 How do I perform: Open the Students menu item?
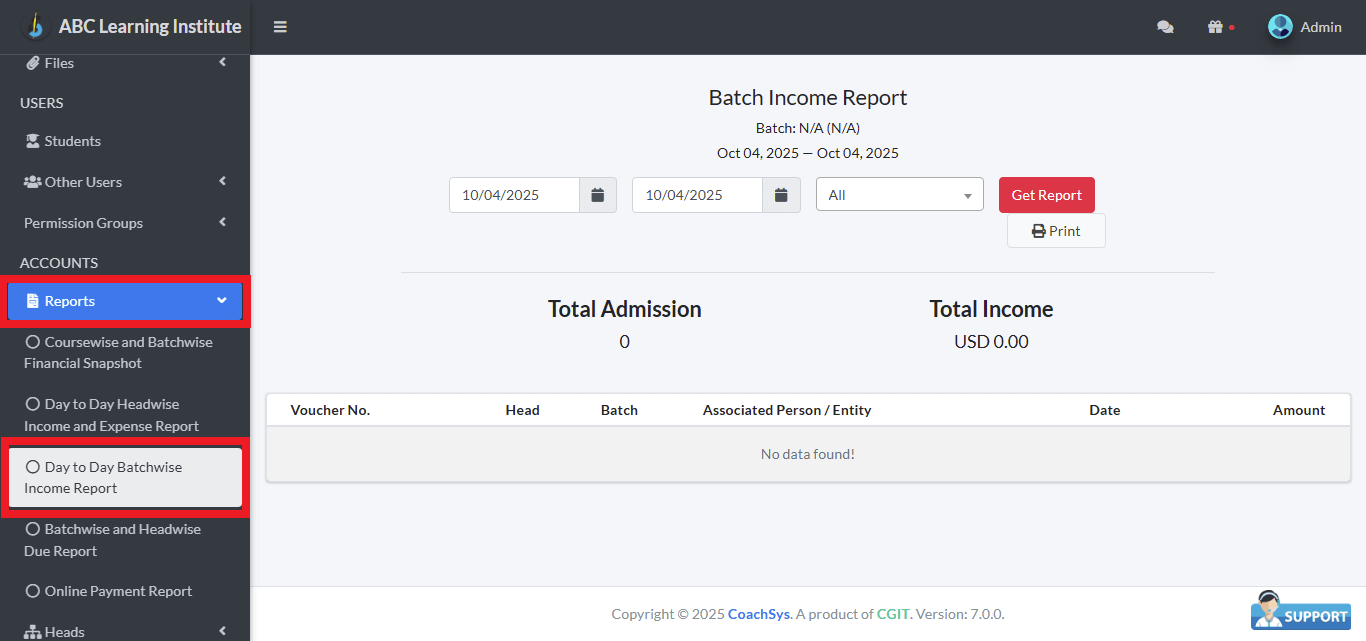click(x=71, y=141)
